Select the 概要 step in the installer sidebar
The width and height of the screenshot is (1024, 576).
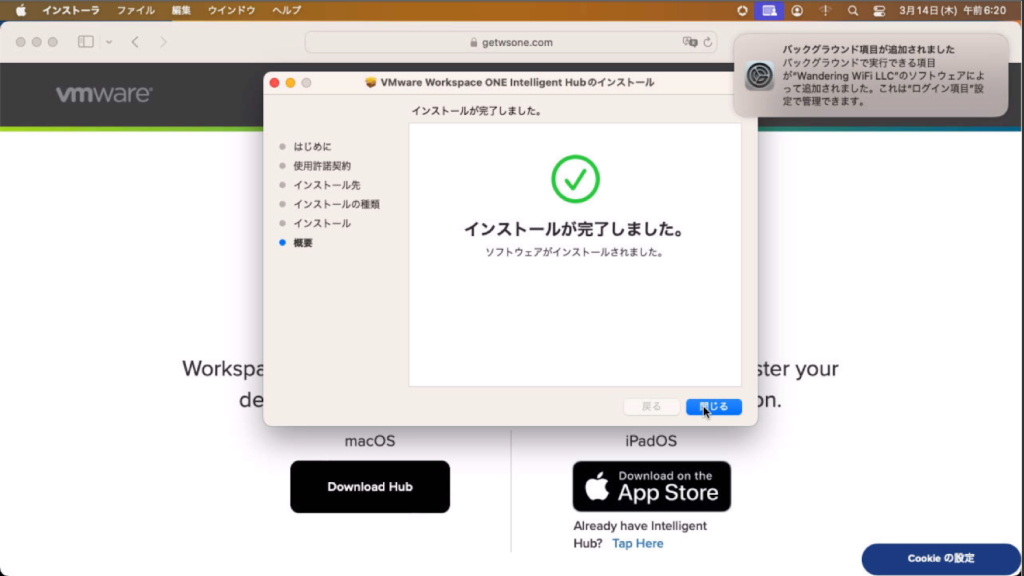(302, 242)
